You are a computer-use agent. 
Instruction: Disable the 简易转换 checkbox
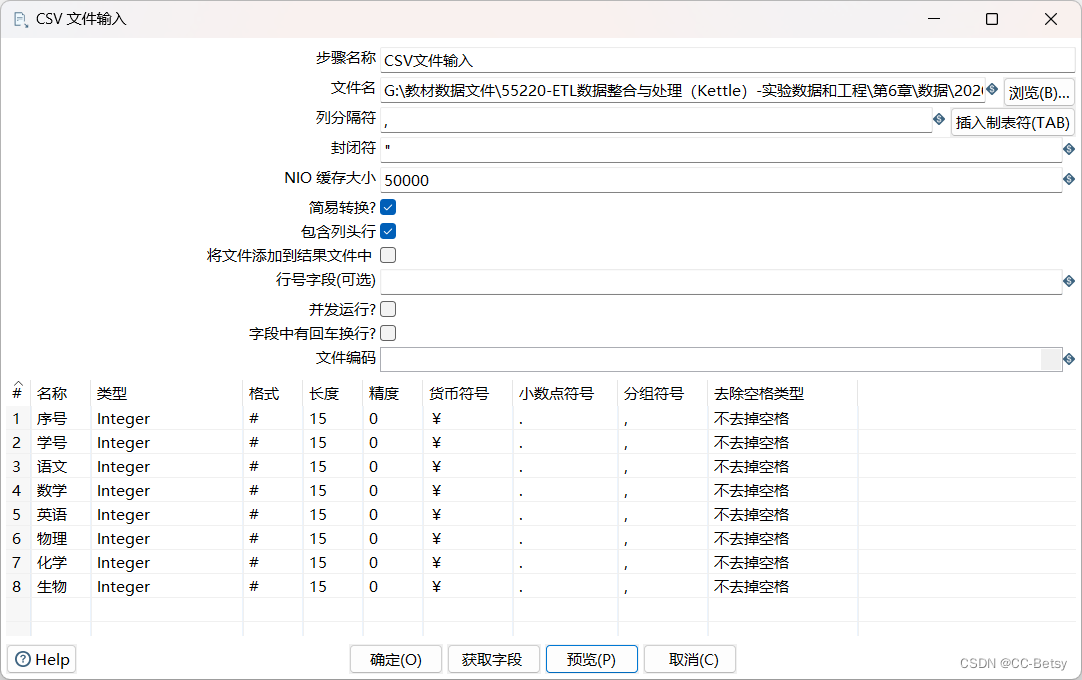[x=388, y=207]
